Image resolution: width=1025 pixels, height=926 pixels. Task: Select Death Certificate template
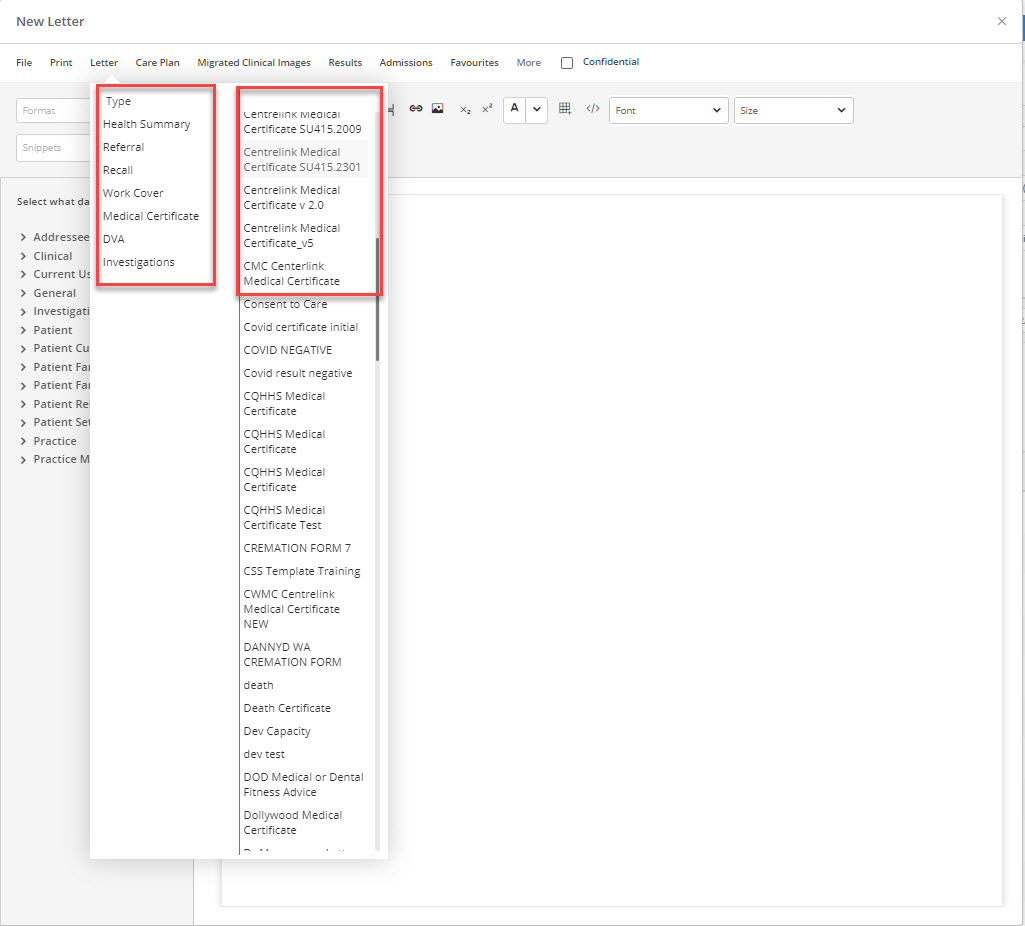[x=287, y=708]
